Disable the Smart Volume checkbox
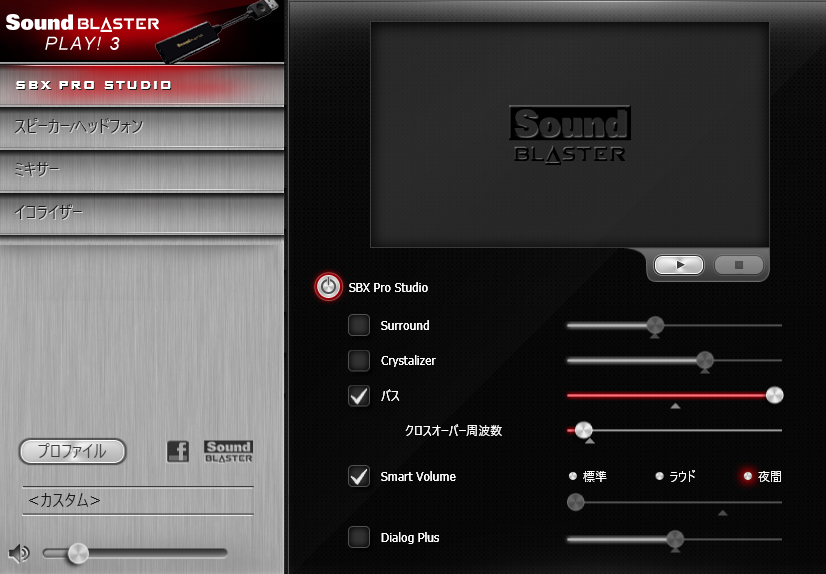Viewport: 826px width, 574px height. [359, 476]
